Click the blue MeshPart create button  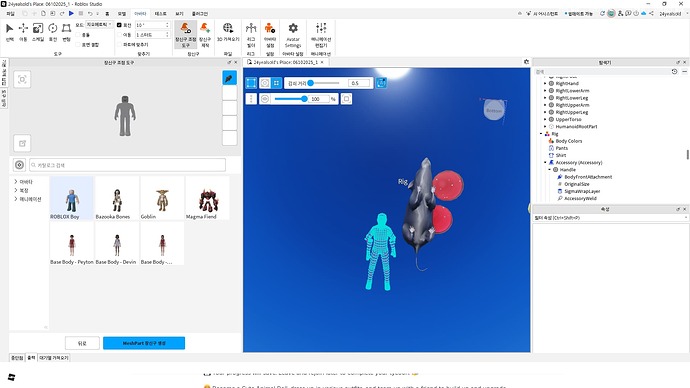(x=144, y=343)
